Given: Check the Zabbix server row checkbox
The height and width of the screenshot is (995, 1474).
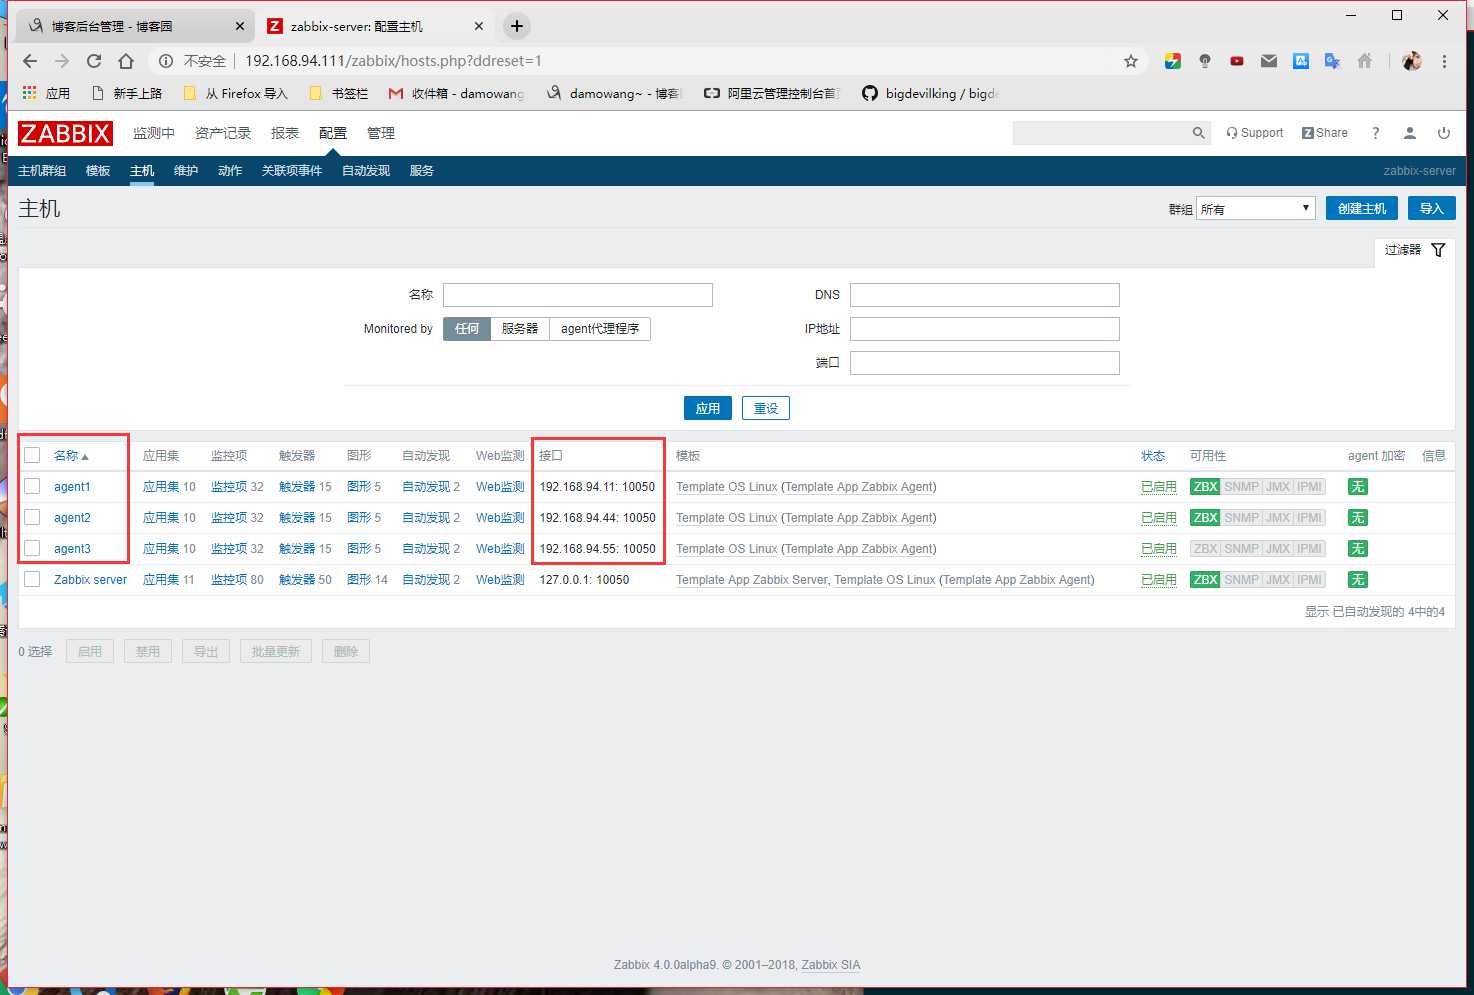Looking at the screenshot, I should pos(32,579).
